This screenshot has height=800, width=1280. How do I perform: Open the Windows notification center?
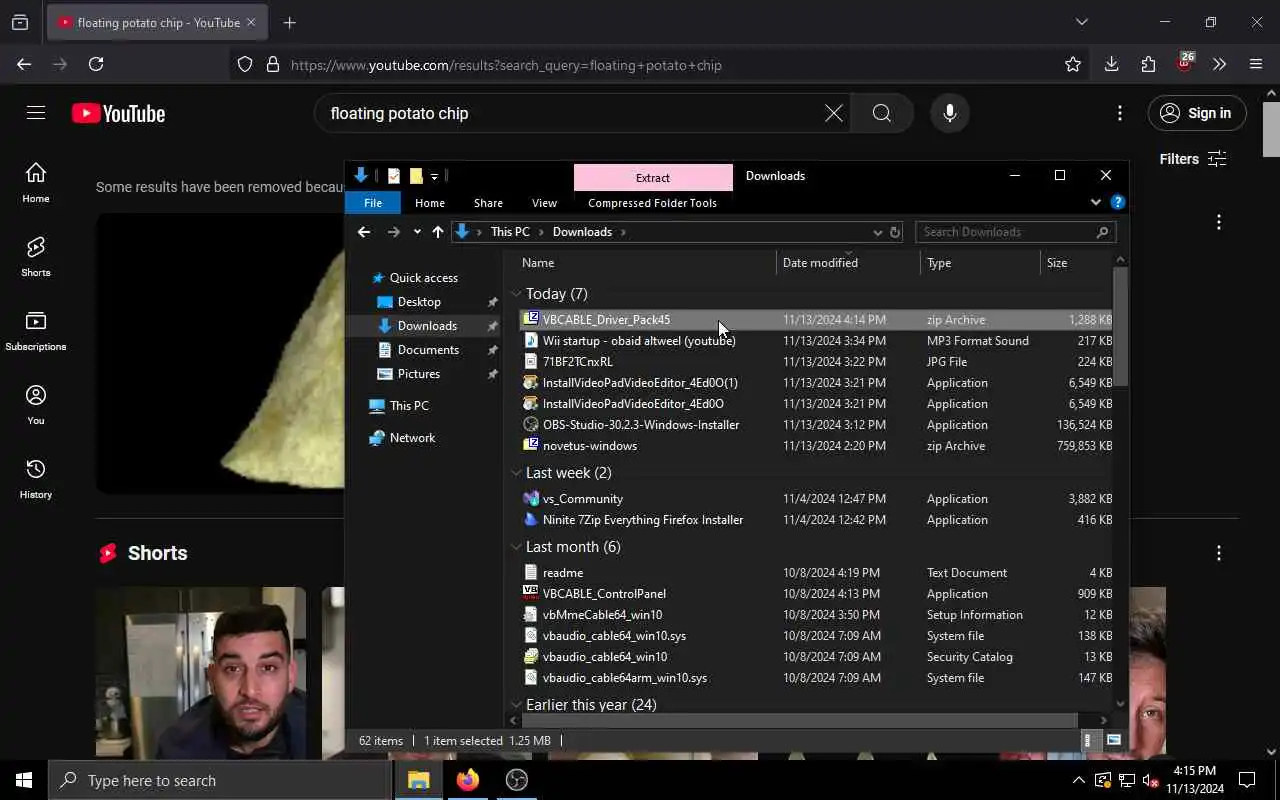coord(1247,780)
